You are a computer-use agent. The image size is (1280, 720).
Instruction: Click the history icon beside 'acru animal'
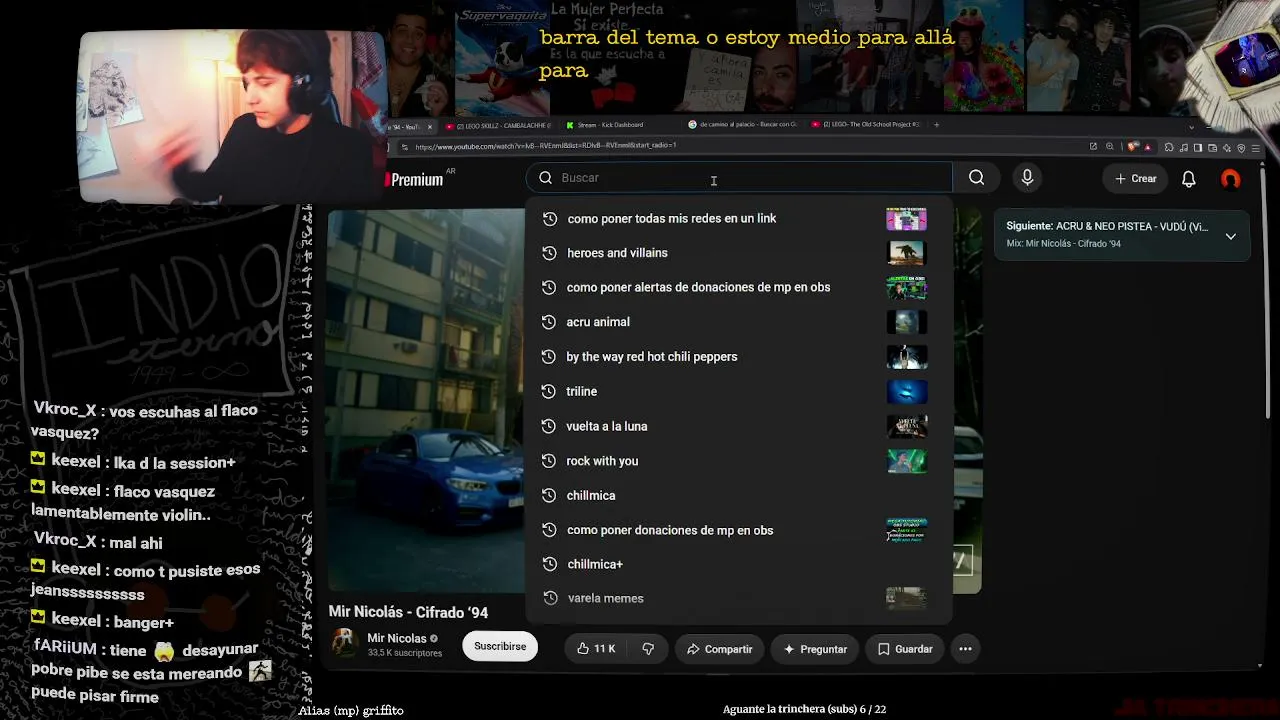[549, 322]
